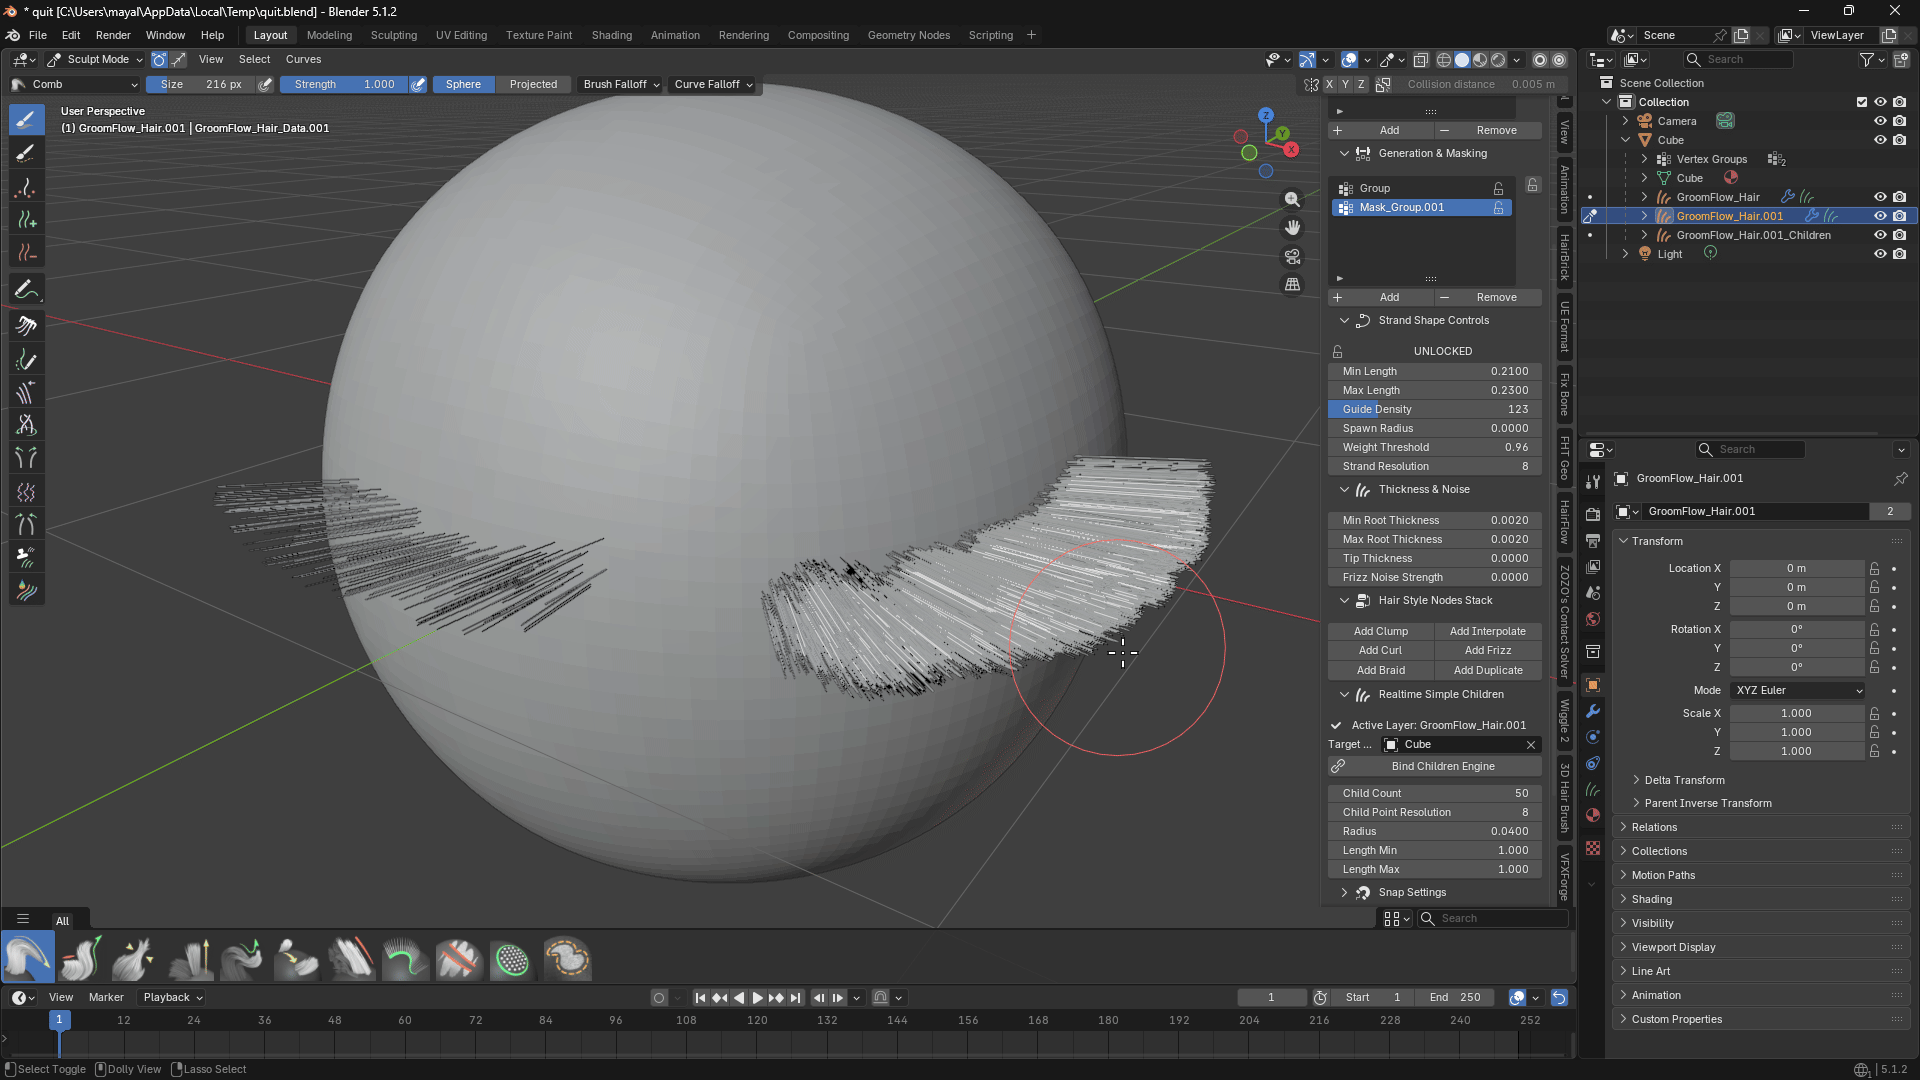Click the timeline sync refresh icon

click(x=1559, y=998)
